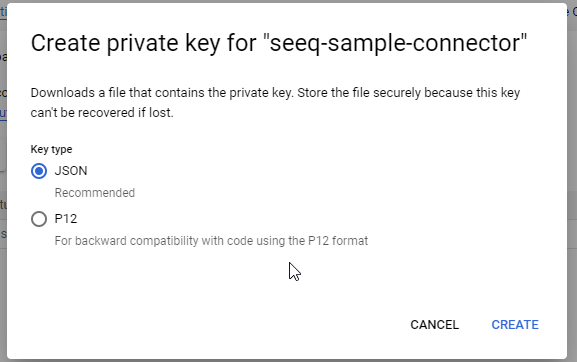577x362 pixels.
Task: Click the Recommended hint under JSON
Action: [95, 193]
